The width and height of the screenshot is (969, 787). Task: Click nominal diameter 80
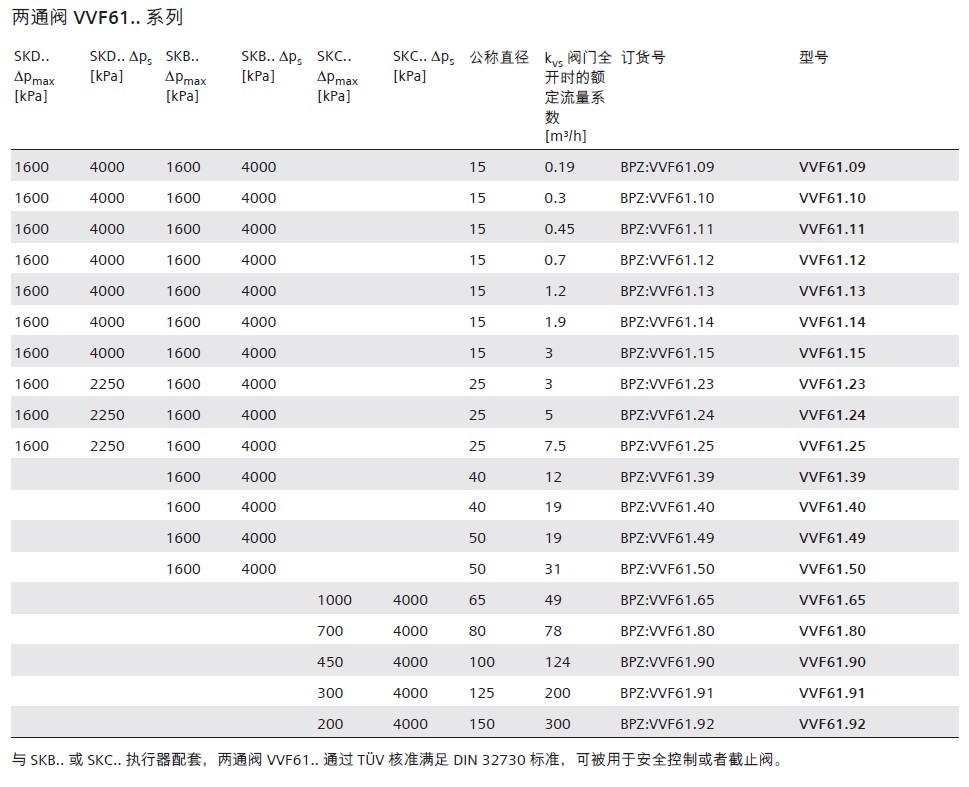(x=477, y=631)
